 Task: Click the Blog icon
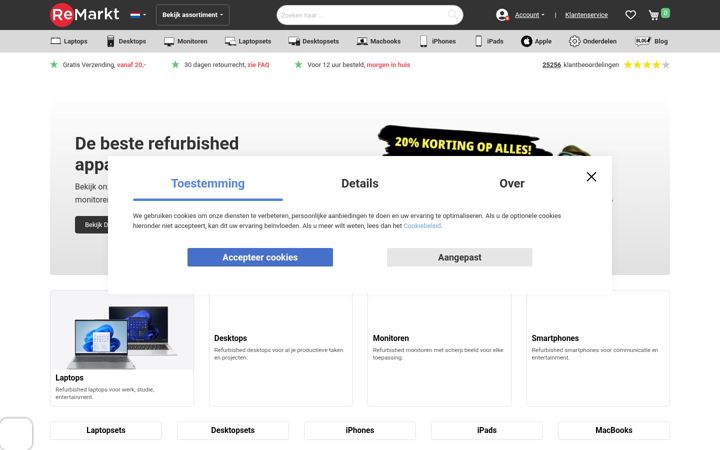[x=643, y=41]
